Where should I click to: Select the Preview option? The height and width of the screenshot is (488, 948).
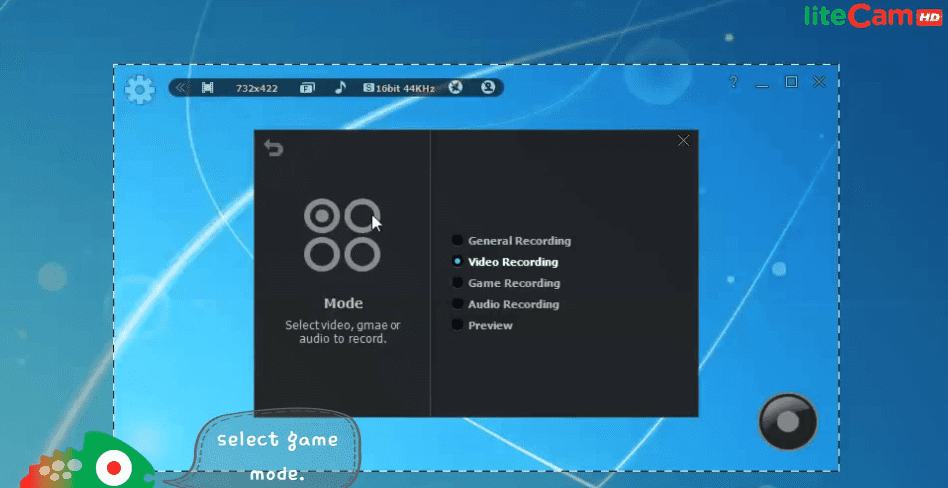pos(482,325)
